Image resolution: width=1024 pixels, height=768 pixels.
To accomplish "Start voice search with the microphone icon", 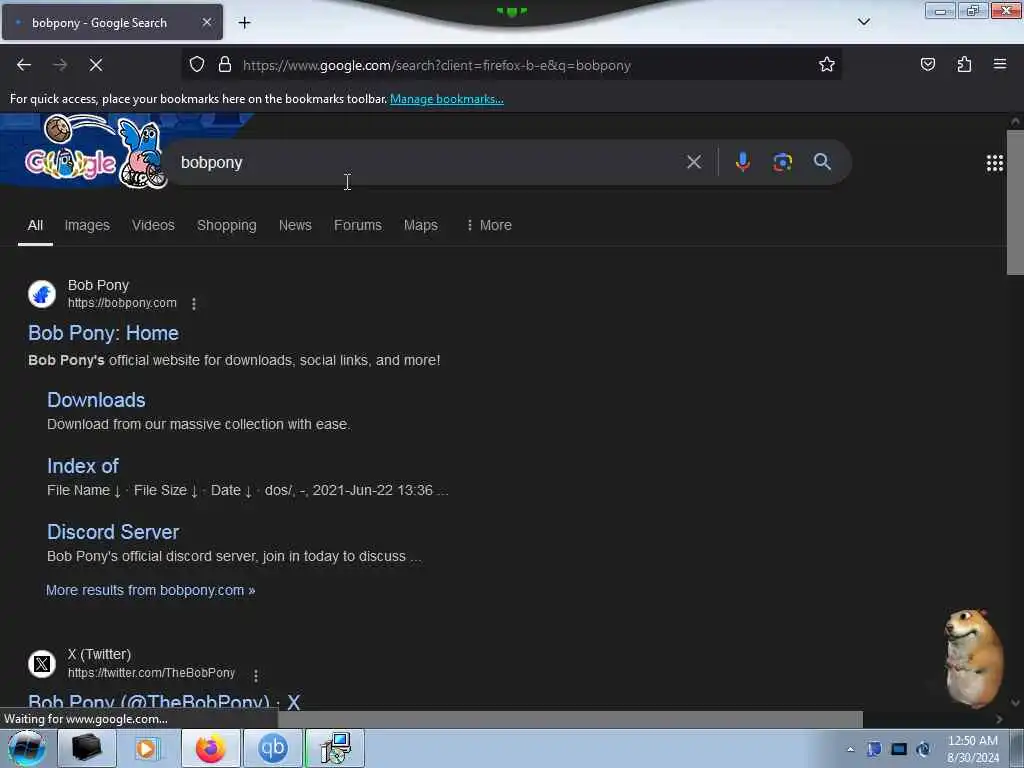I will pyautogui.click(x=743, y=162).
